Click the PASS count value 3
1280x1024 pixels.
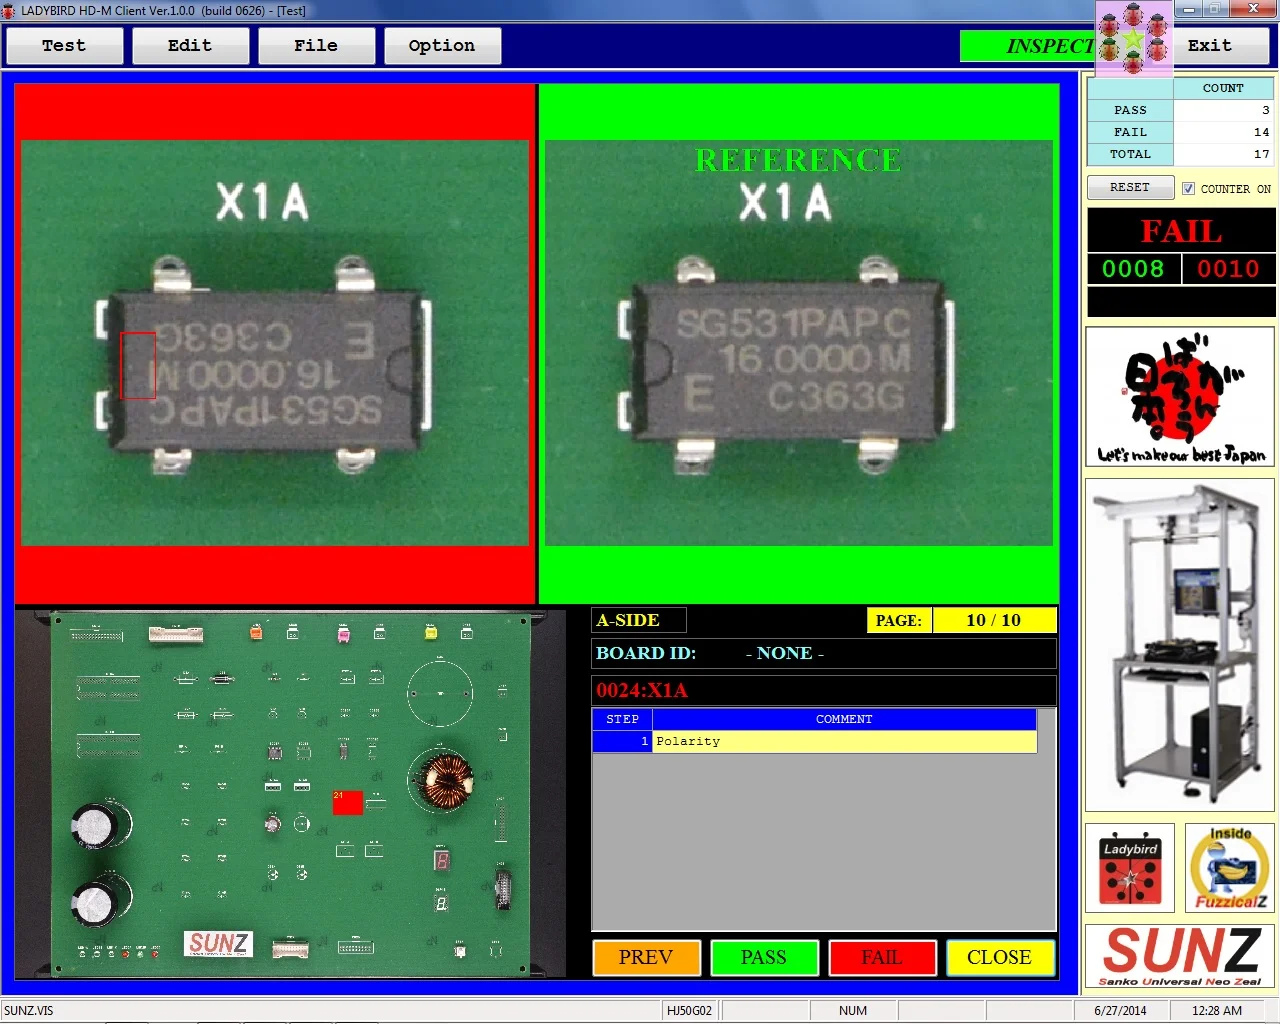(x=1223, y=110)
